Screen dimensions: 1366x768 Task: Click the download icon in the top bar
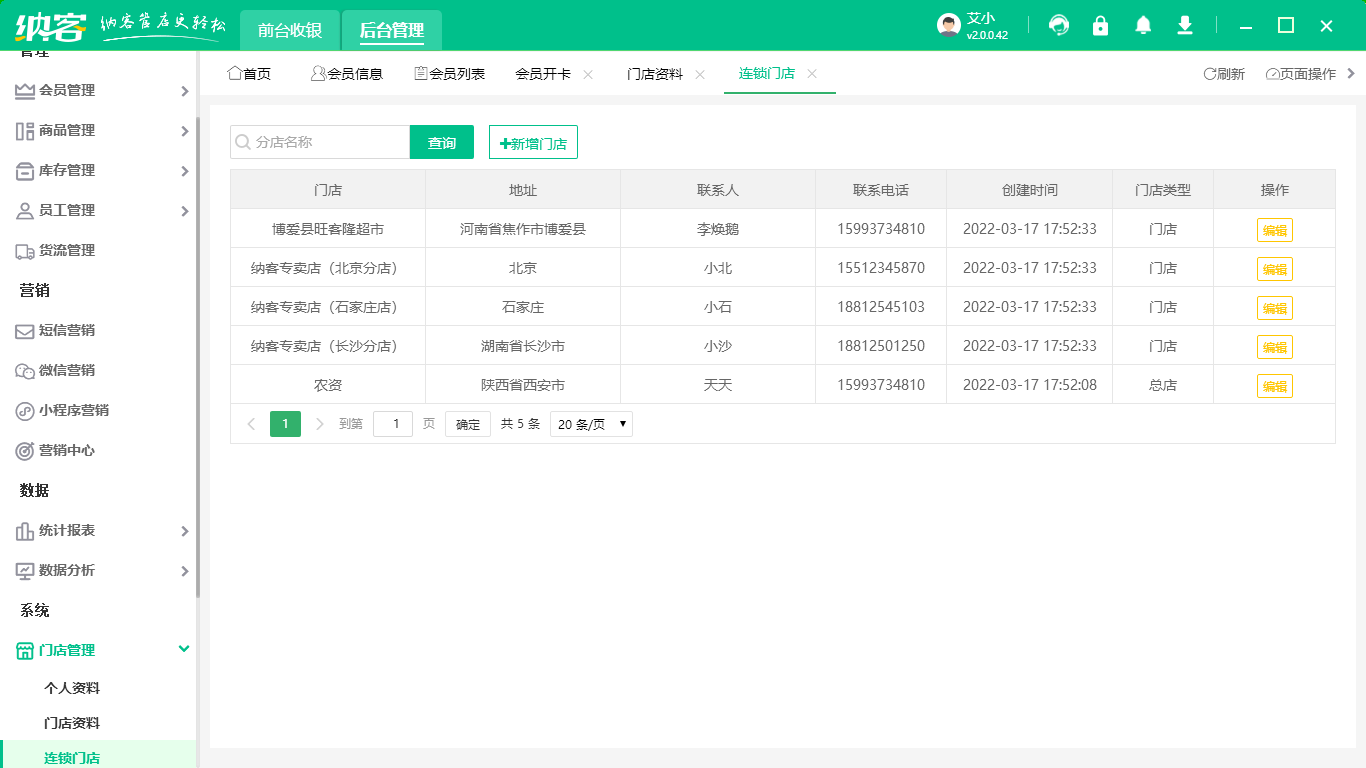pos(1185,25)
